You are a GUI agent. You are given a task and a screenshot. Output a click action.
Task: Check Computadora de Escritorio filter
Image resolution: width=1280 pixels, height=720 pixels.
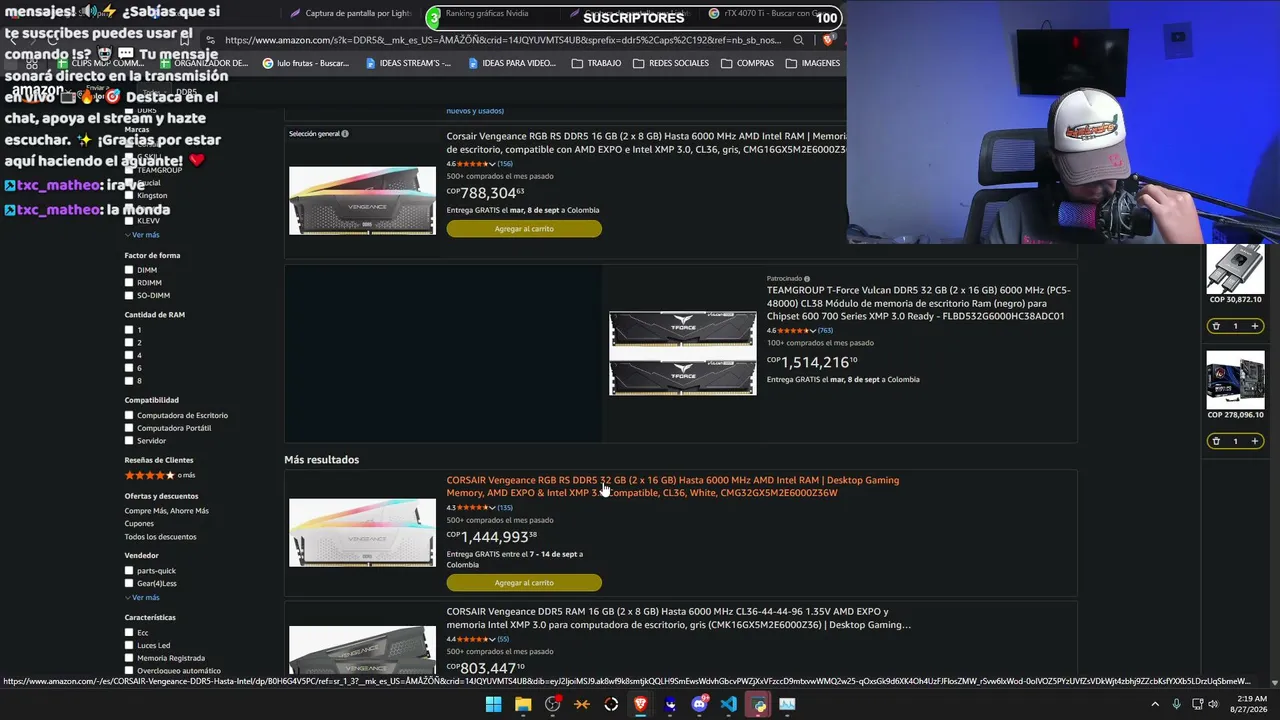[129, 415]
